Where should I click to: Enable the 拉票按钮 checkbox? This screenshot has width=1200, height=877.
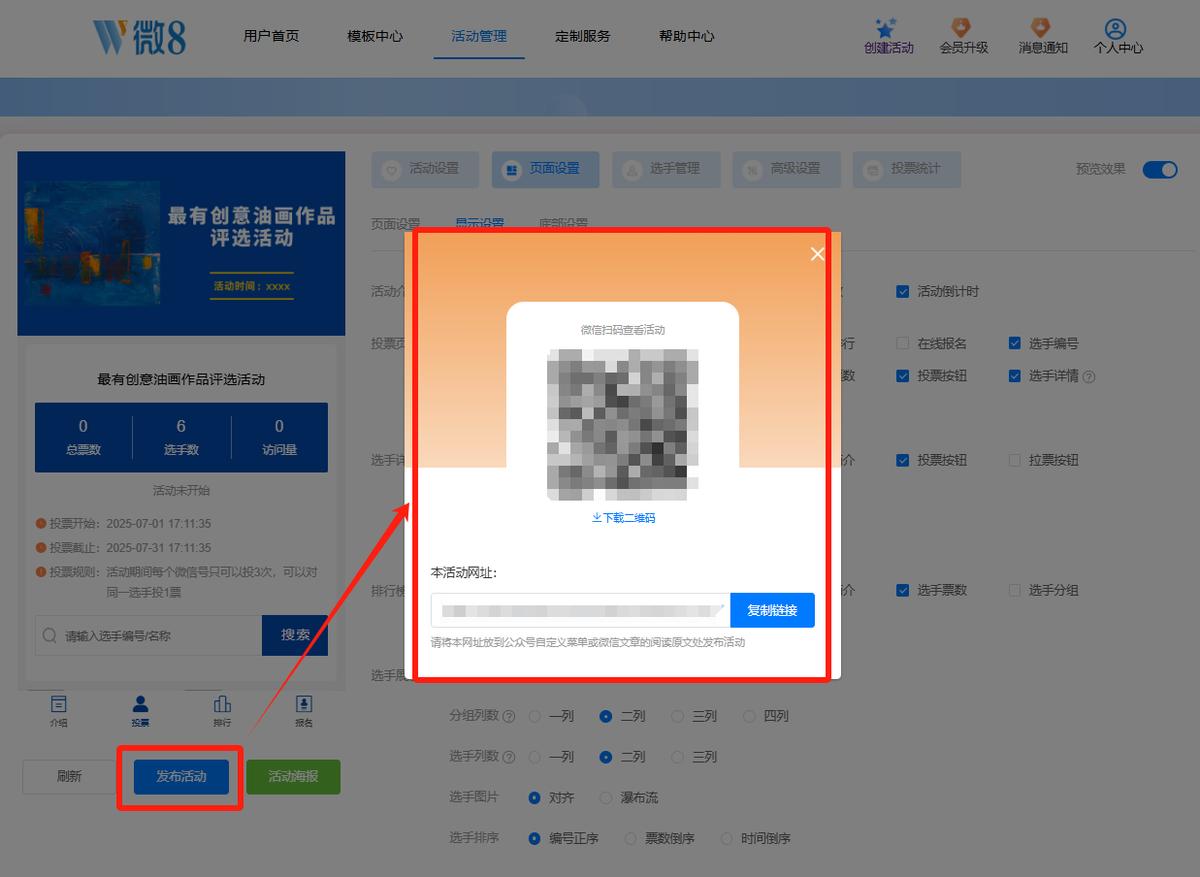[x=1015, y=460]
